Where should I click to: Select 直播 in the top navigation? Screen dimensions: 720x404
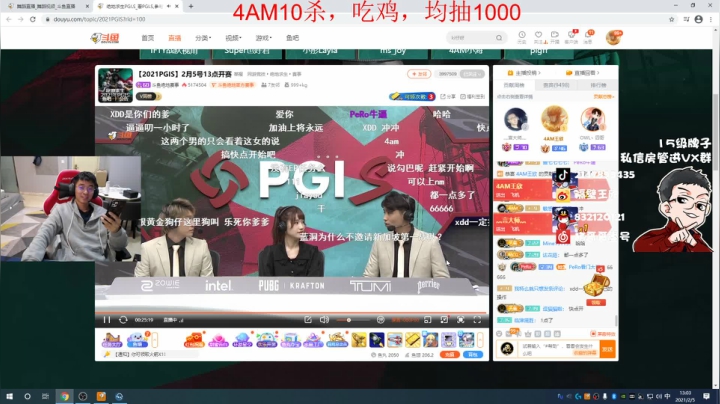click(174, 38)
